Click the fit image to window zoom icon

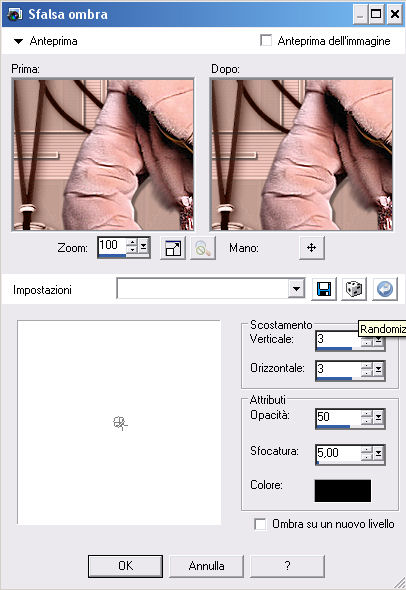point(173,248)
